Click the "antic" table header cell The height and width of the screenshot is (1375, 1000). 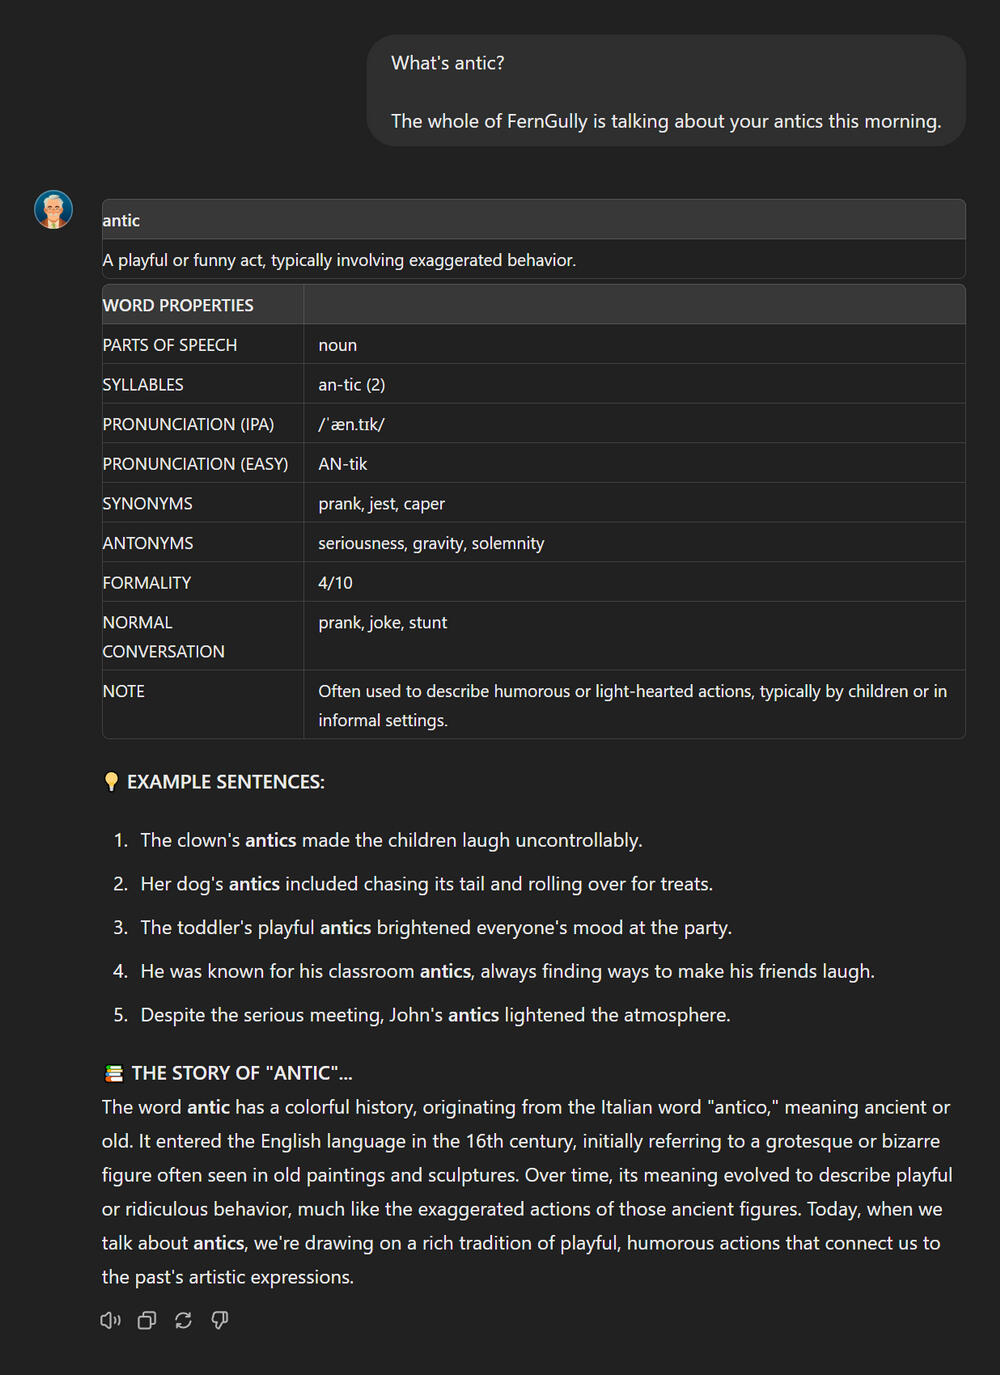(x=121, y=220)
